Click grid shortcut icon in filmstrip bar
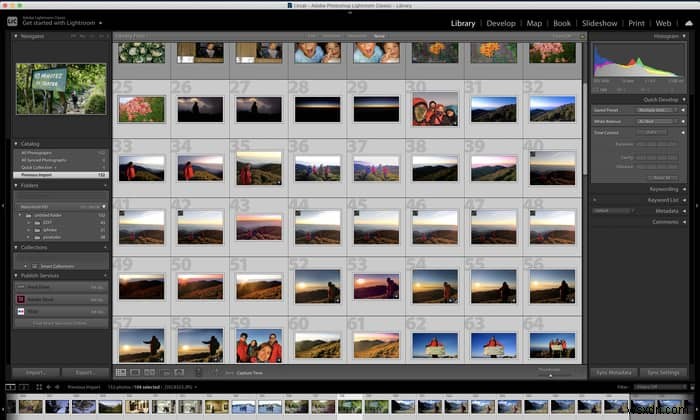 click(39, 387)
